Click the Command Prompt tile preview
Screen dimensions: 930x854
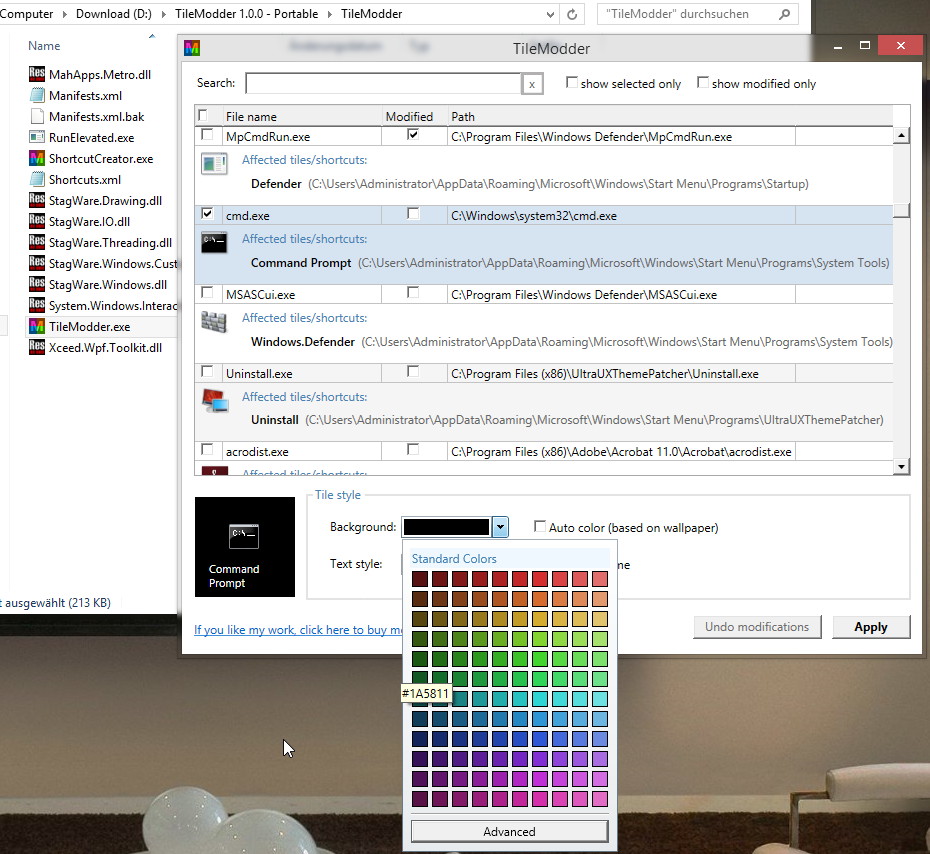click(x=245, y=547)
